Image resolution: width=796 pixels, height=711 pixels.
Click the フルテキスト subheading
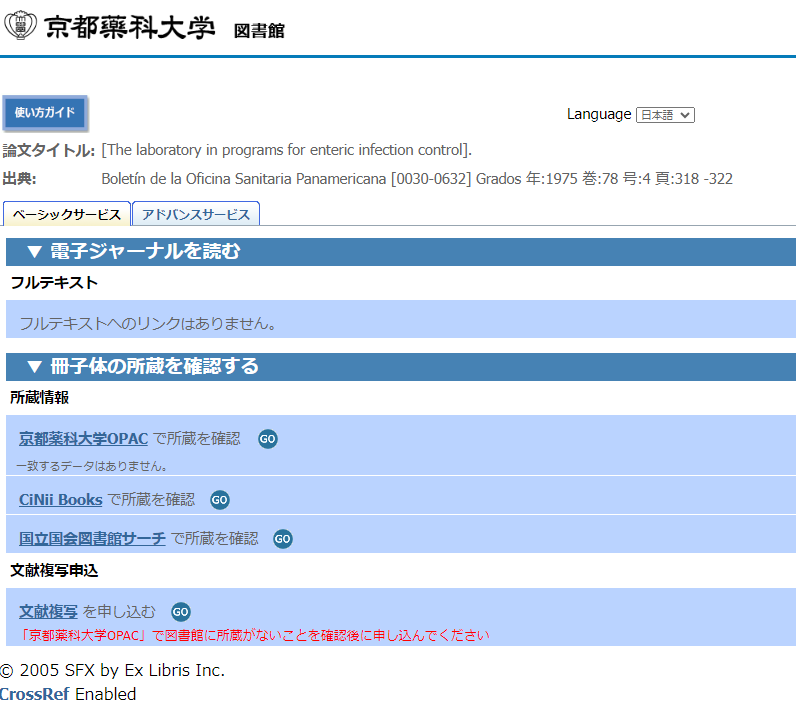coord(54,283)
